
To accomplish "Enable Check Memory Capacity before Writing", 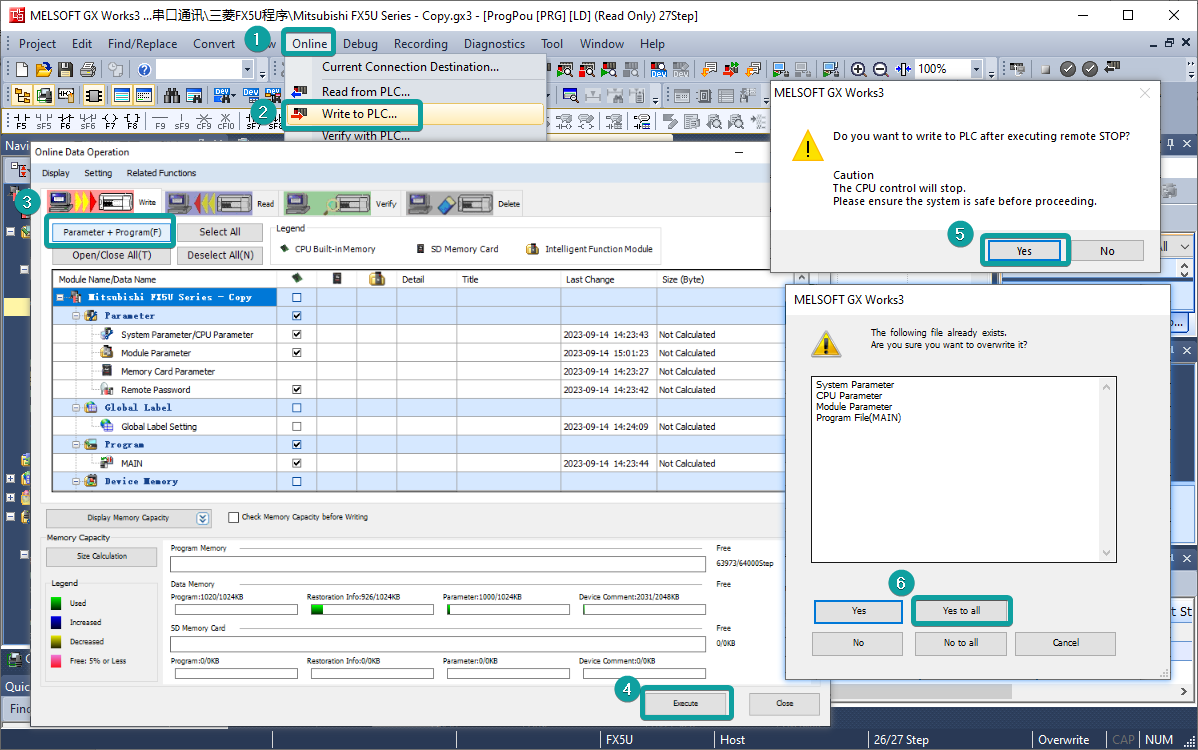I will point(234,517).
